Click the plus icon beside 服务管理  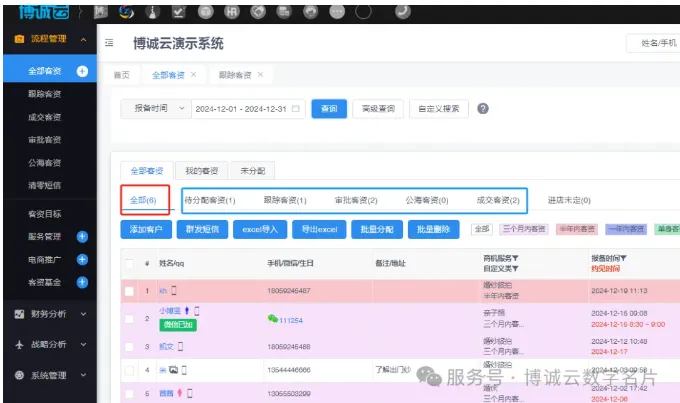[82, 236]
